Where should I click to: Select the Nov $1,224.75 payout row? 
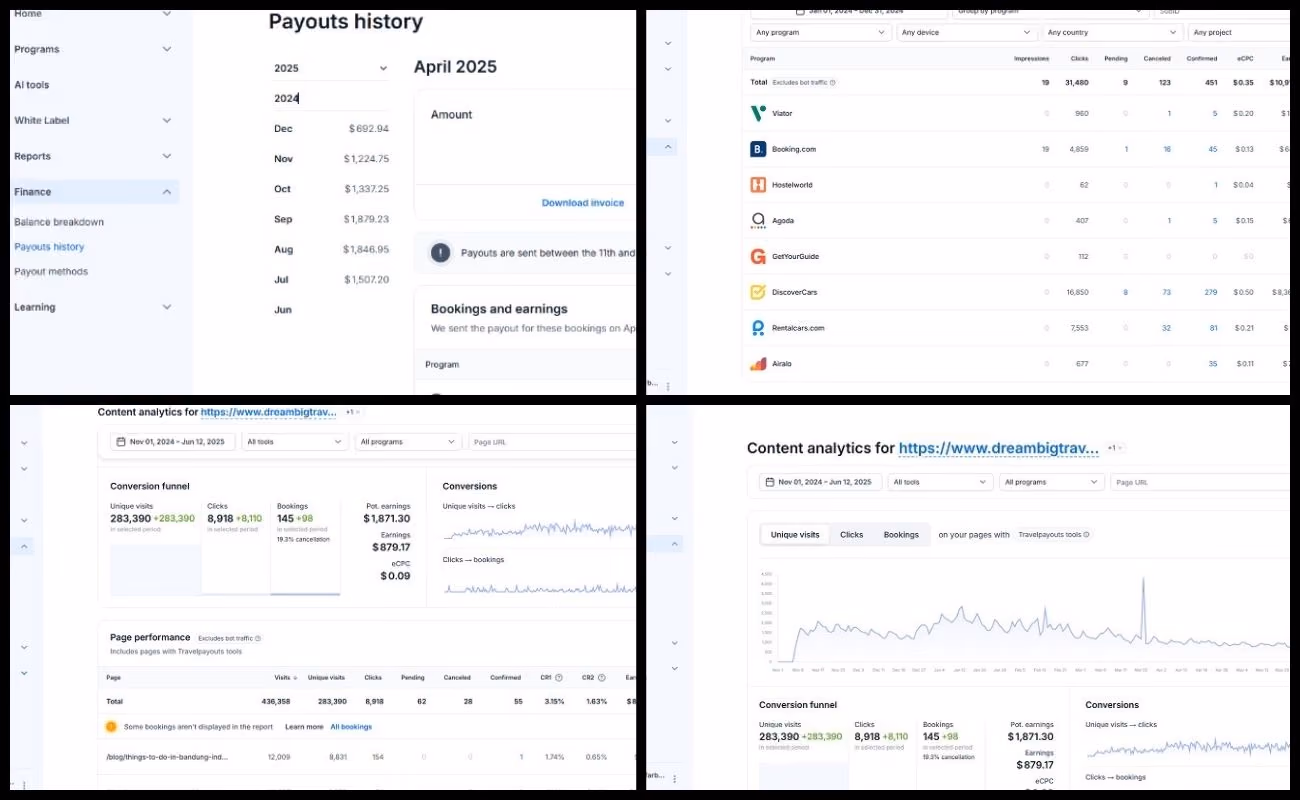tap(331, 159)
